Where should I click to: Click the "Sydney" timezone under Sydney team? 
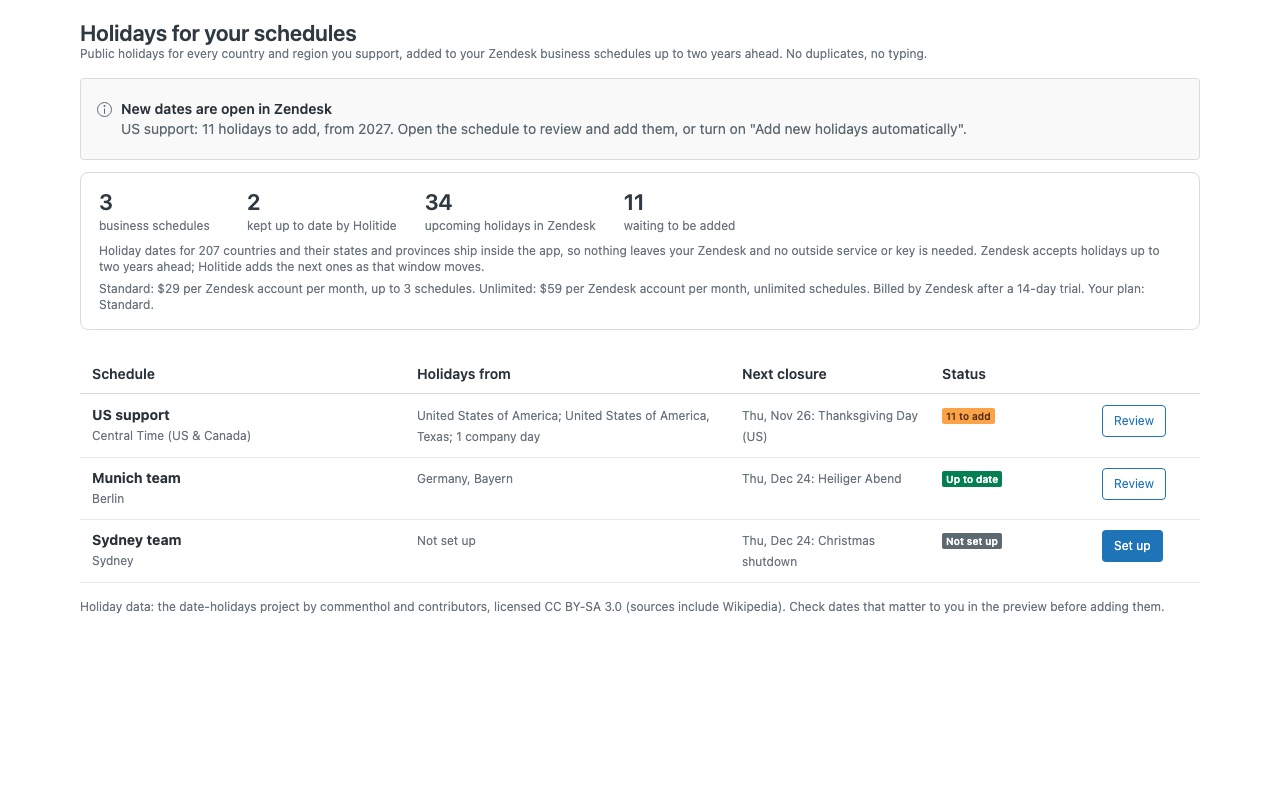(113, 561)
